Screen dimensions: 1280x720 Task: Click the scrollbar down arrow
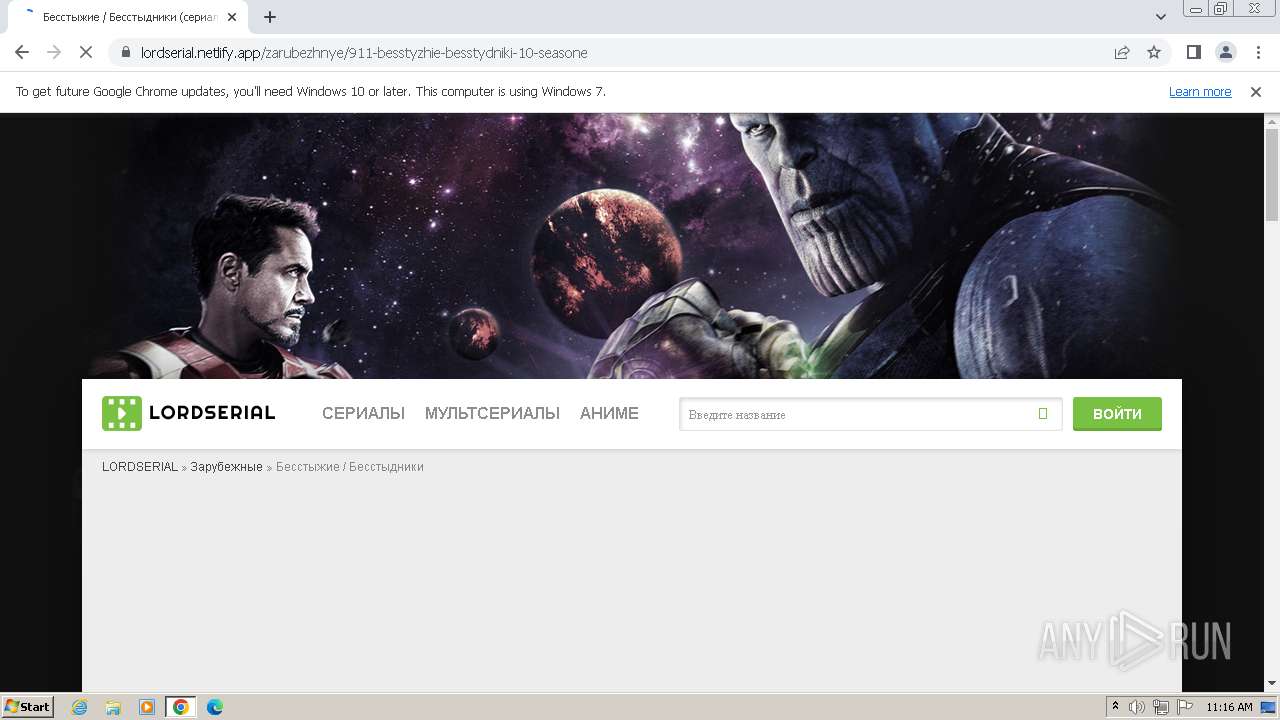click(x=1272, y=684)
